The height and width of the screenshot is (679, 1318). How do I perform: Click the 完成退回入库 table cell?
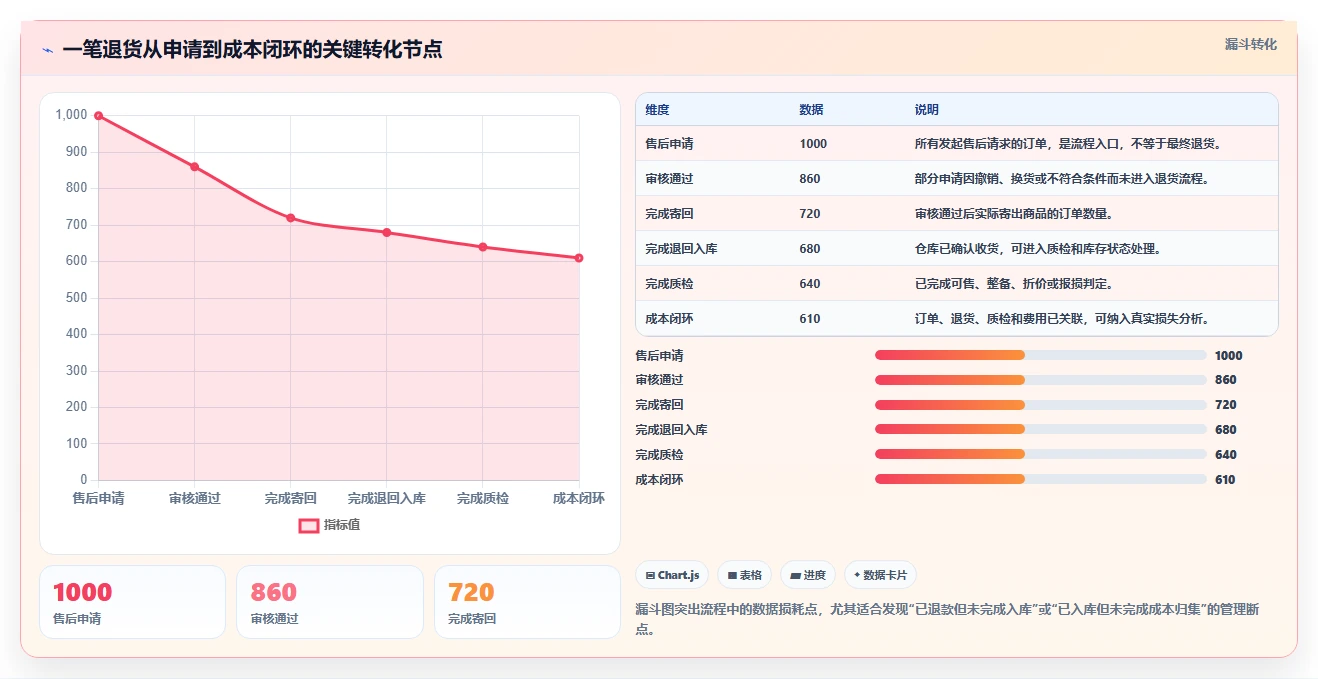[x=681, y=249]
